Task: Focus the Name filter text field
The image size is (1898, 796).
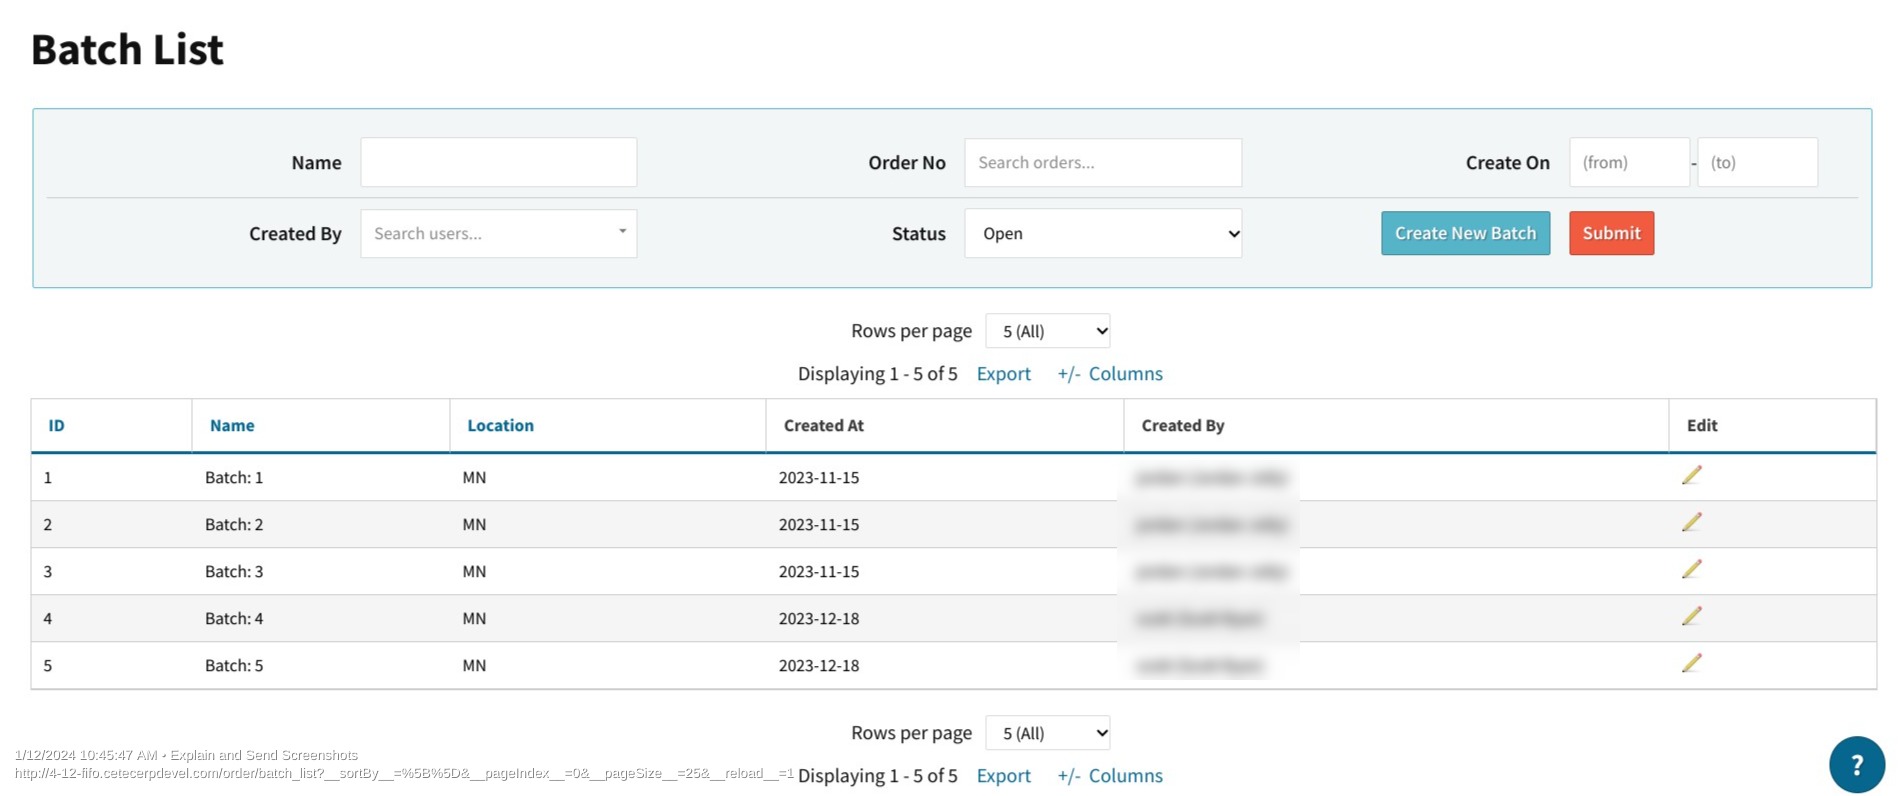Action: [x=498, y=162]
